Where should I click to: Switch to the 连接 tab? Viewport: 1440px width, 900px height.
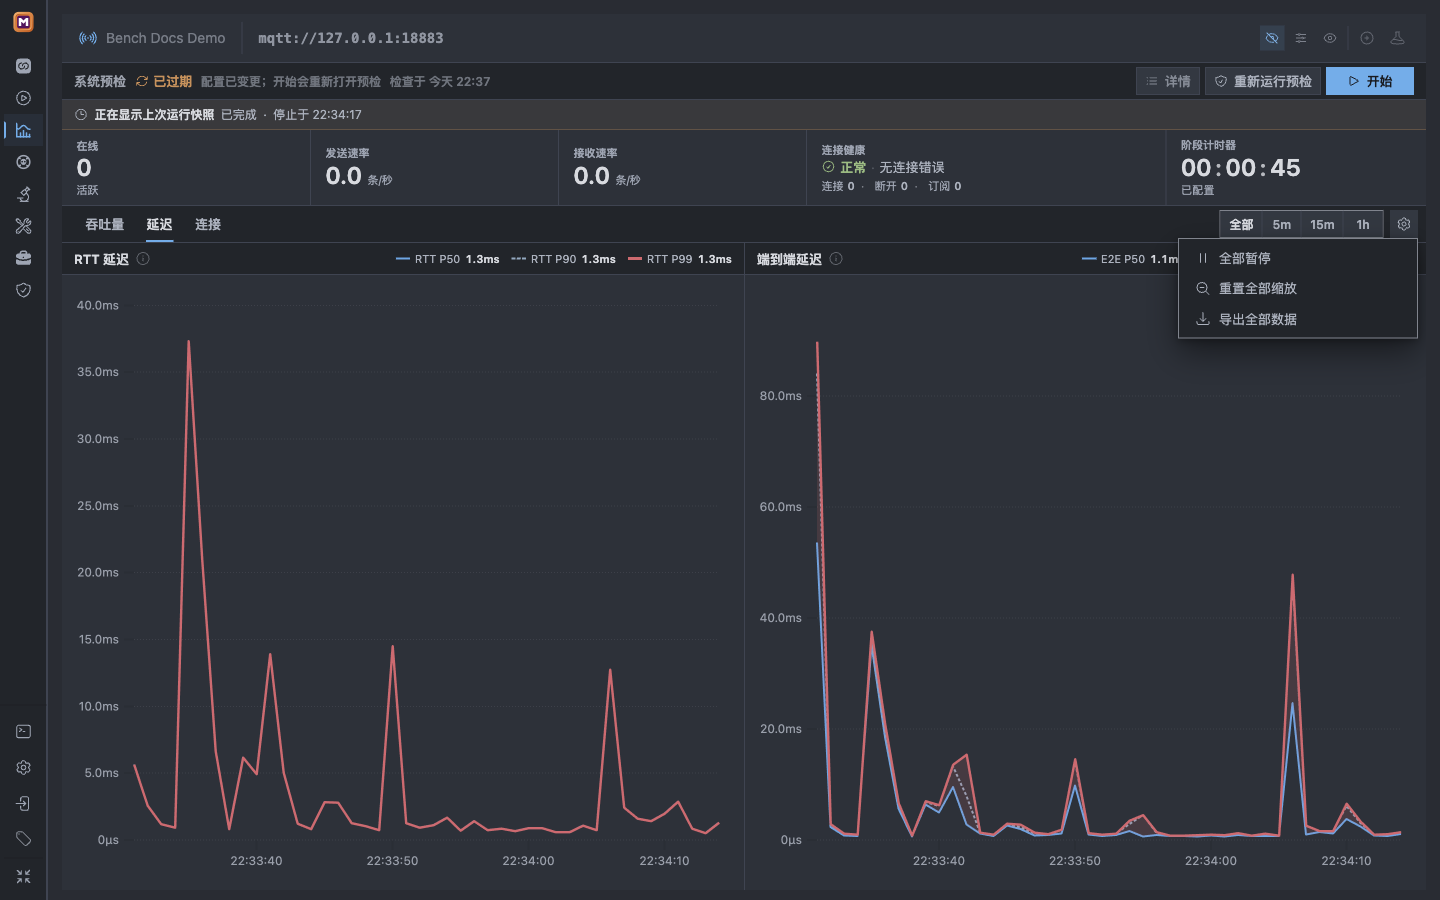pos(208,225)
